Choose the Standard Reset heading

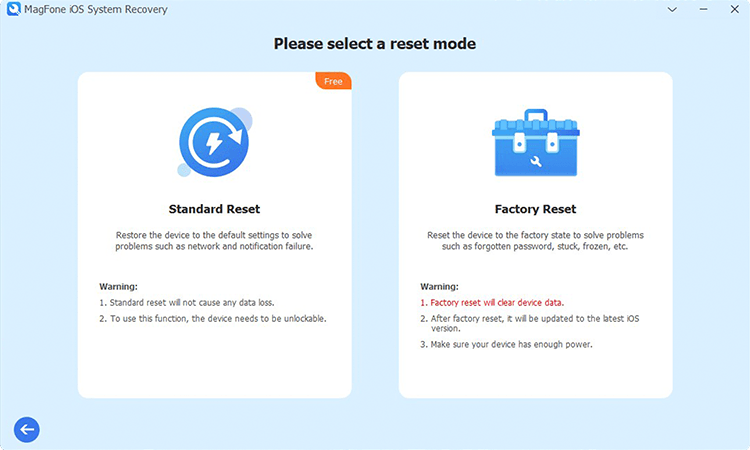(214, 209)
